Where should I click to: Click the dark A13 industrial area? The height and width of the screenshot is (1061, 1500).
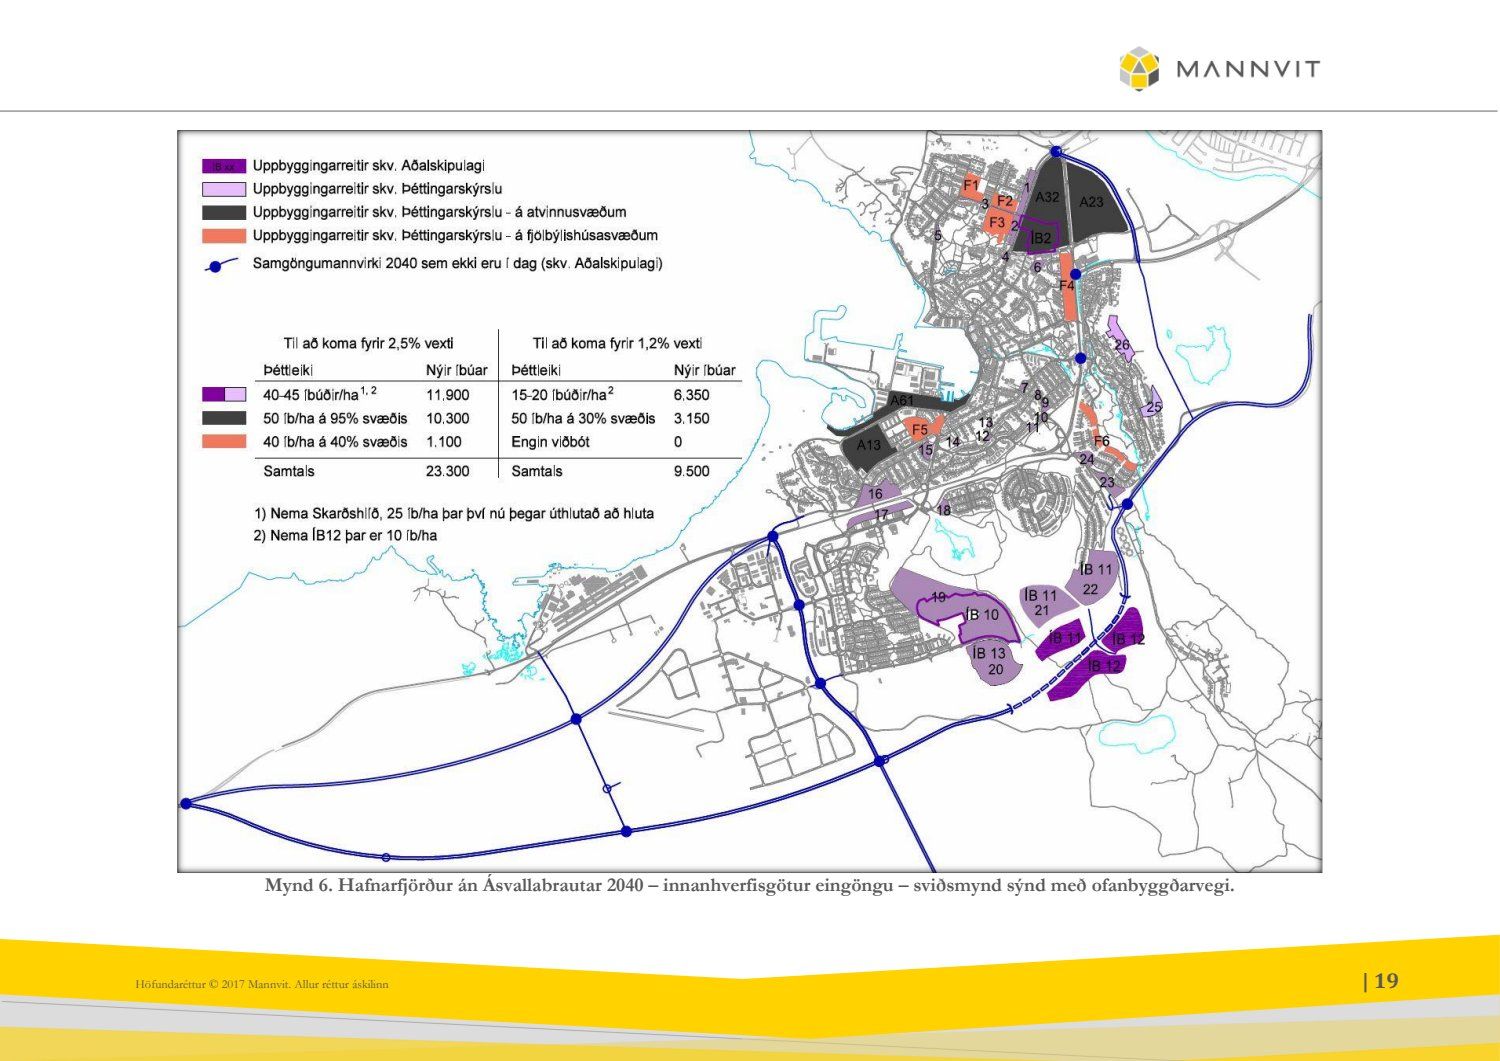(x=868, y=446)
